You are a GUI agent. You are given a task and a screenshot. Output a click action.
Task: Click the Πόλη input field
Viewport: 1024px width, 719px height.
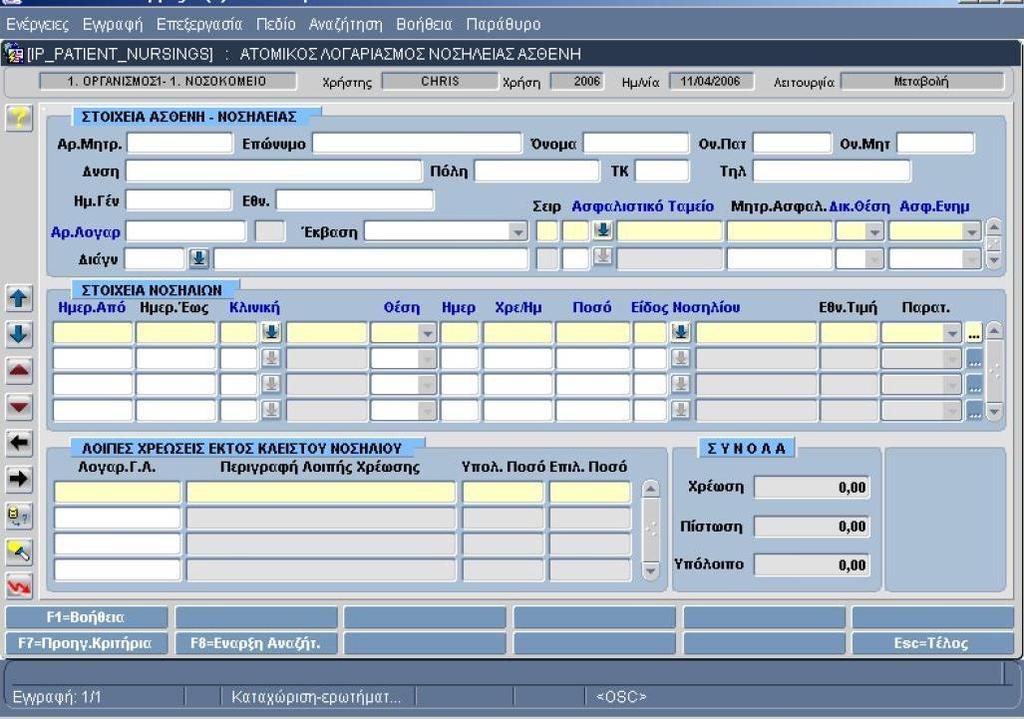pos(536,171)
